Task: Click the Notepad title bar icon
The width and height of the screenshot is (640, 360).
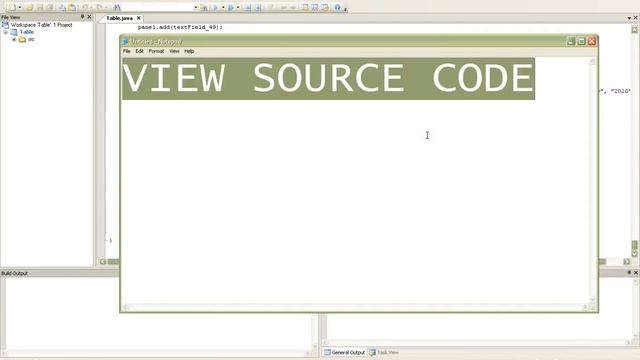Action: pos(125,41)
